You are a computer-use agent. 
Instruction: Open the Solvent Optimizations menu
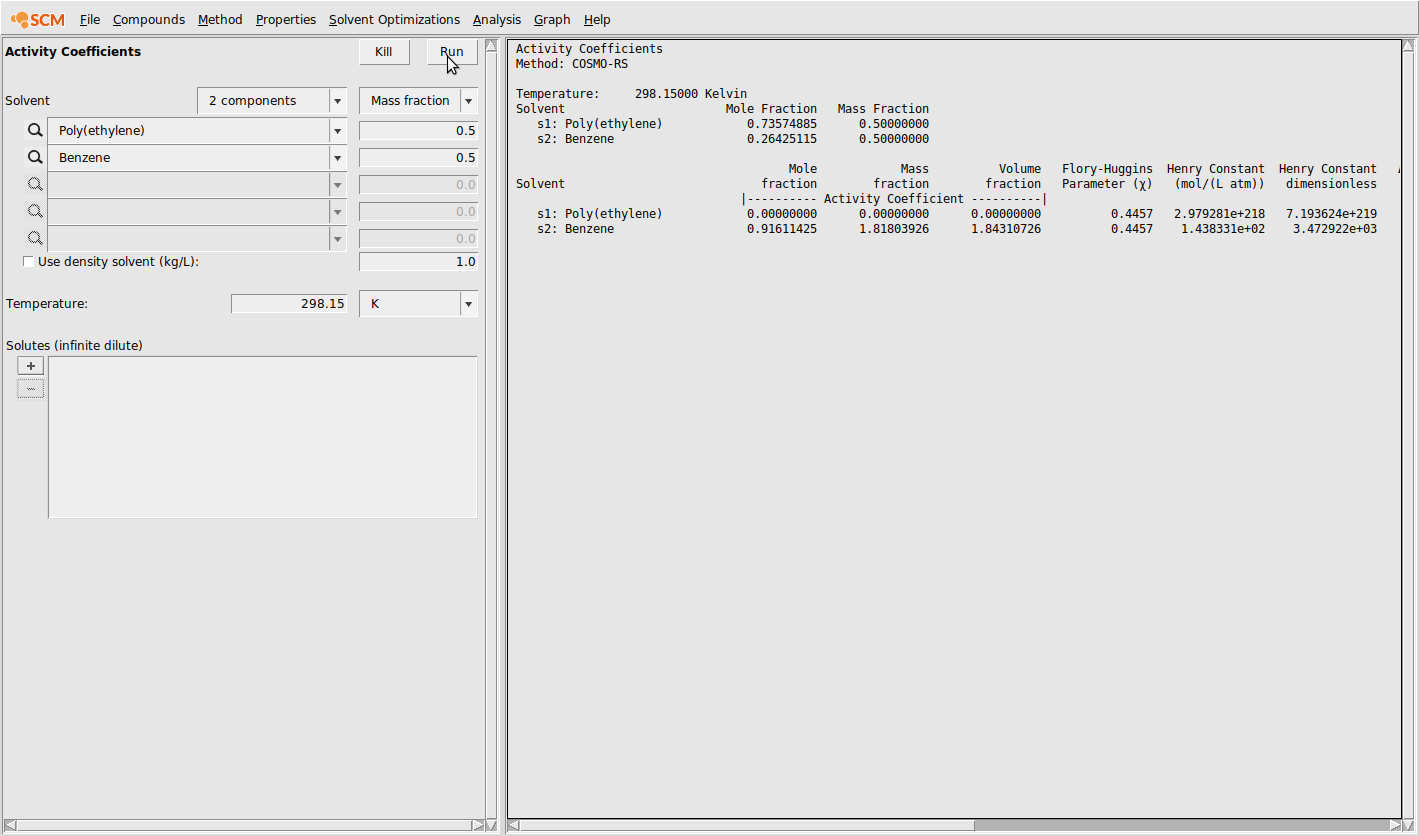(x=394, y=19)
